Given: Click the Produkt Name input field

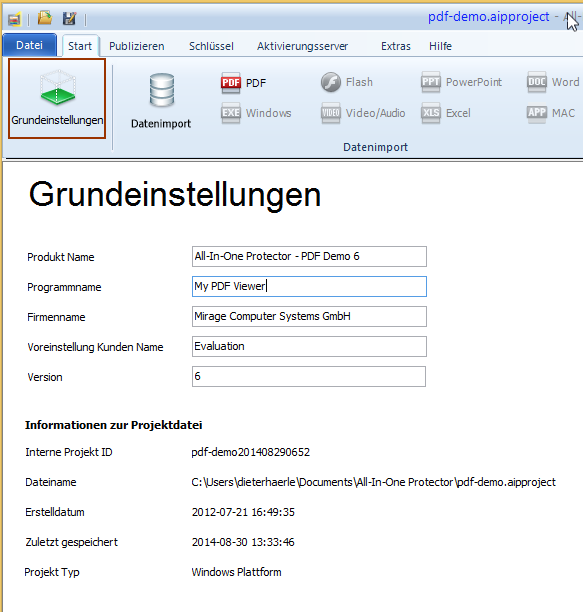Looking at the screenshot, I should 309,256.
